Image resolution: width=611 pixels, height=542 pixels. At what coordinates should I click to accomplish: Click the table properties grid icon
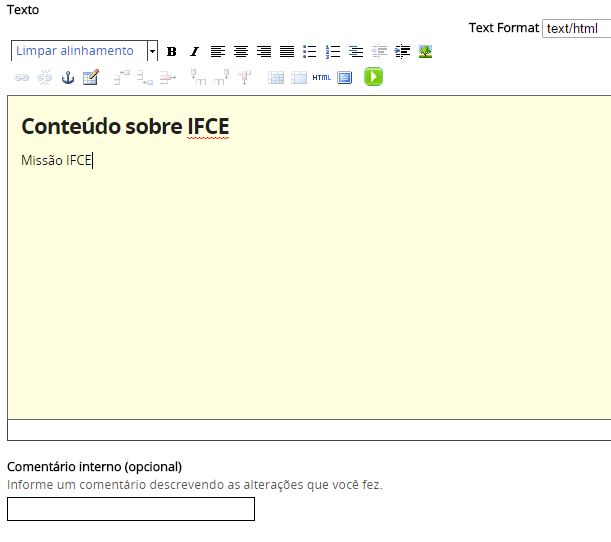point(276,78)
